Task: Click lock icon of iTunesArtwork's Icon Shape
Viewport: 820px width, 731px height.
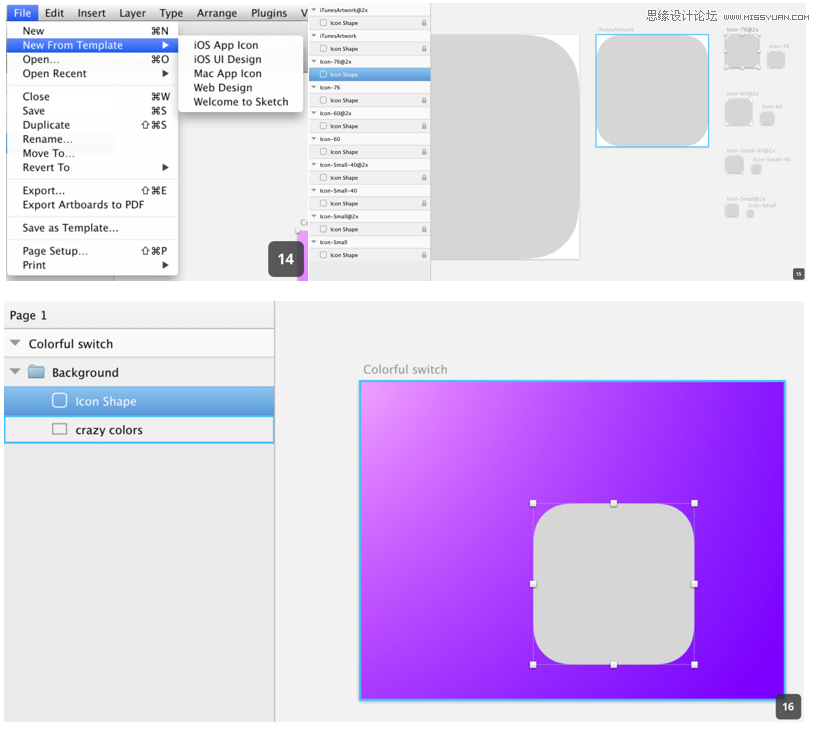Action: 424,49
